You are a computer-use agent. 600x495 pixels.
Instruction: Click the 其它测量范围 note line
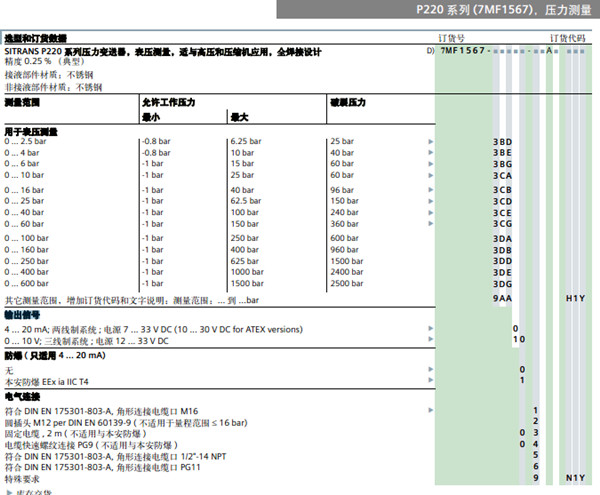(x=132, y=300)
